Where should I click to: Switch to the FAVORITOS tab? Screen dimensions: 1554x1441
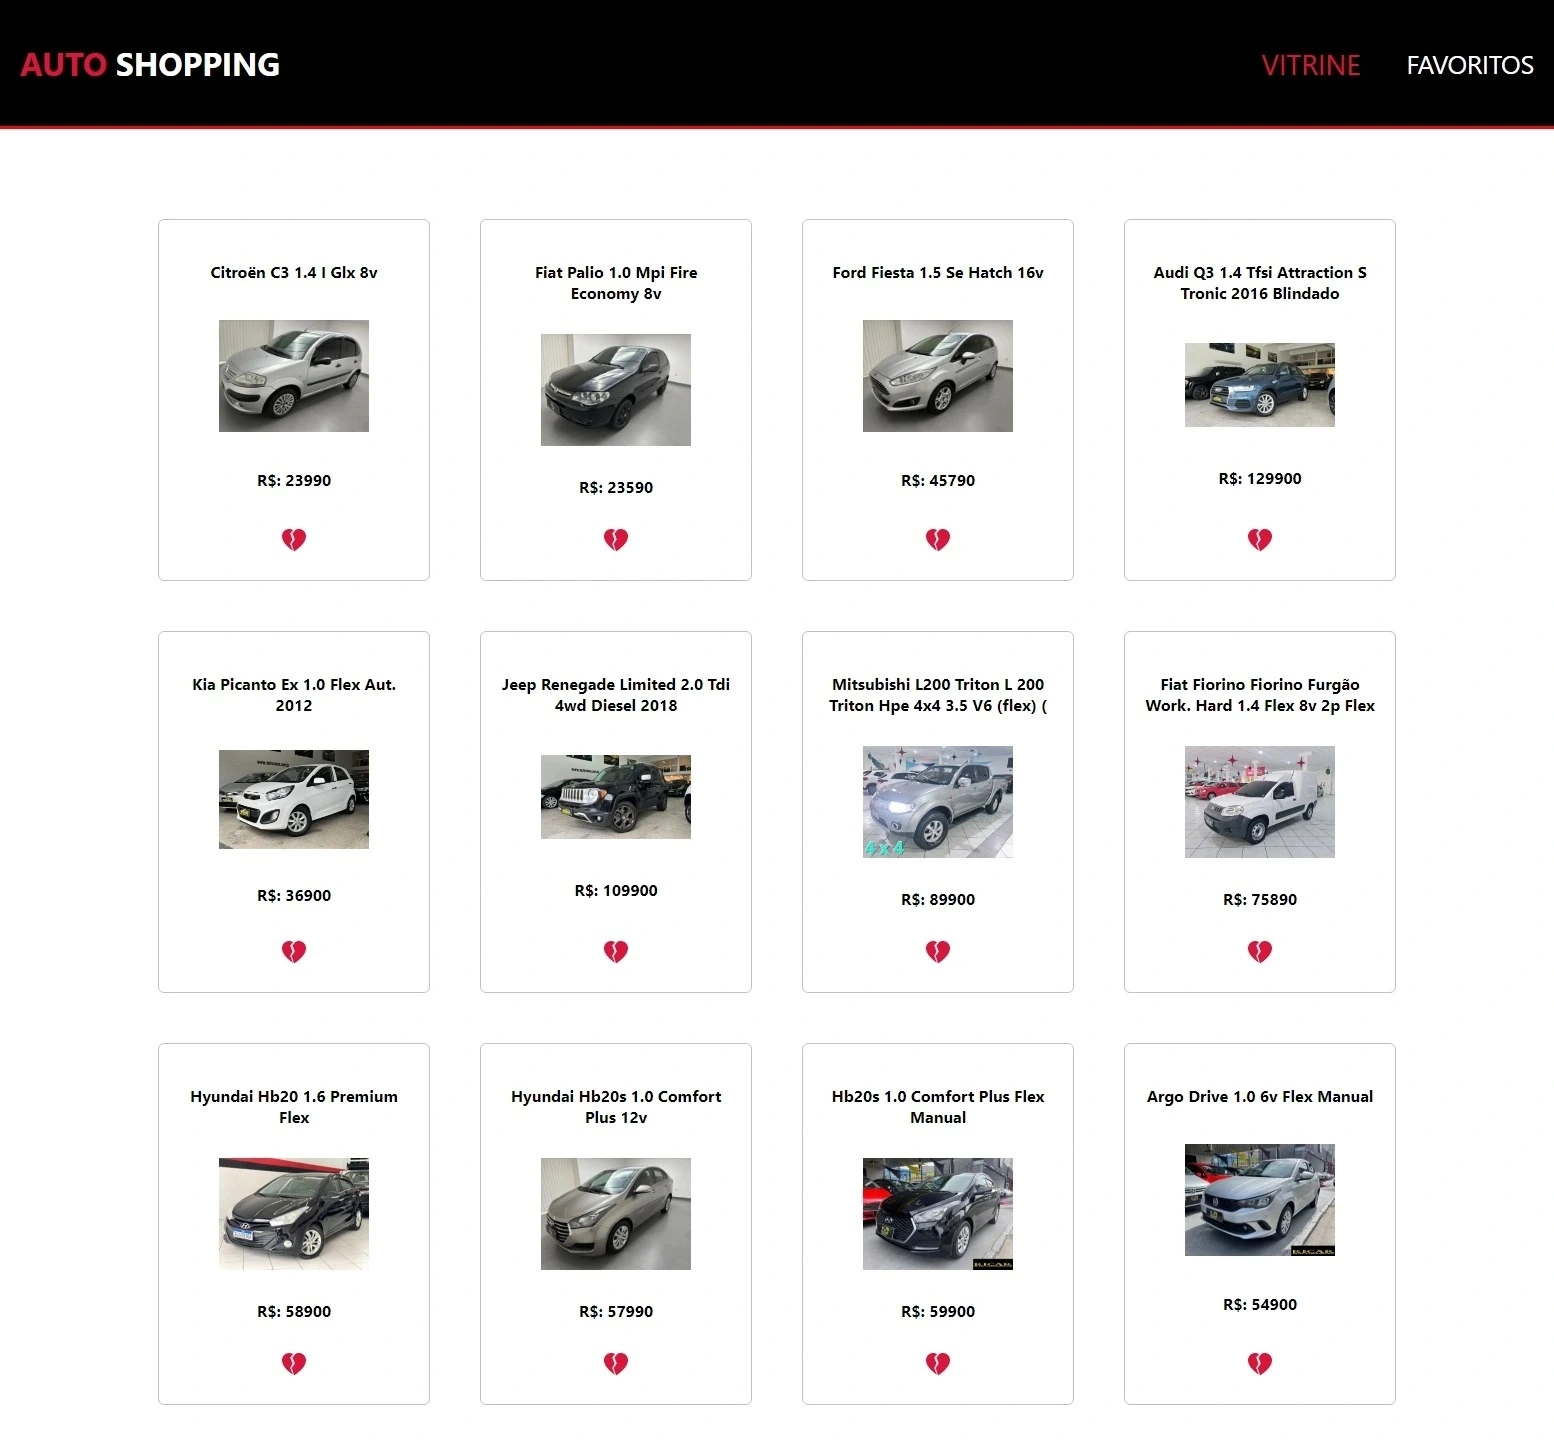coord(1470,65)
